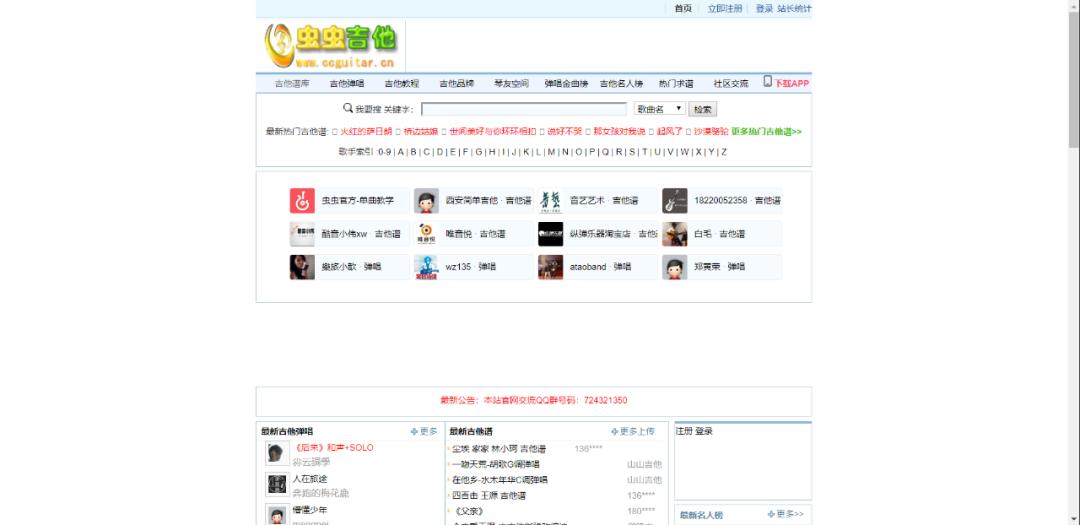Open ataoband avatar photo
The height and width of the screenshot is (525, 1080).
pyautogui.click(x=550, y=267)
